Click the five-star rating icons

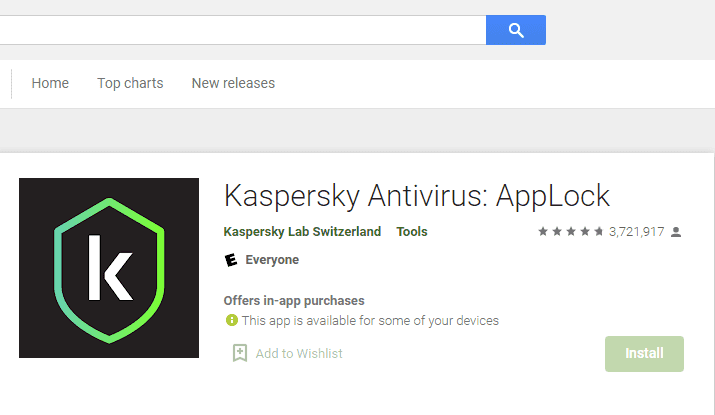571,232
